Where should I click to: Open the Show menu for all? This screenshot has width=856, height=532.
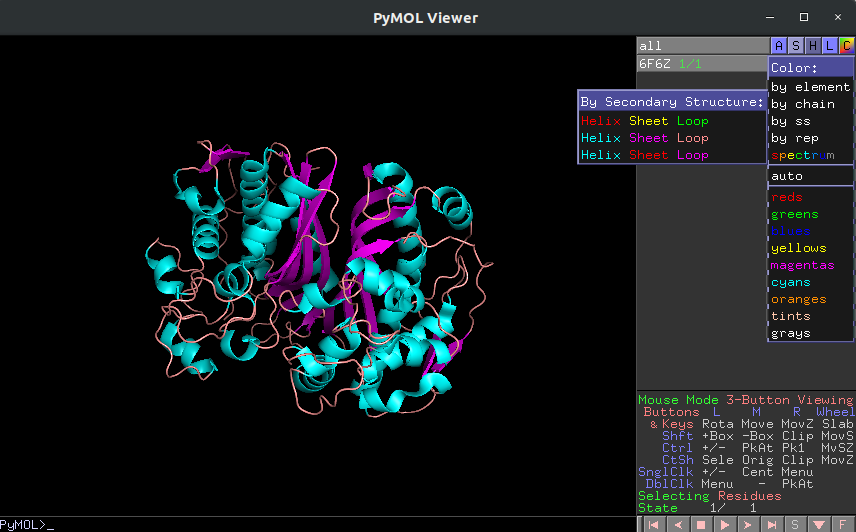click(795, 46)
